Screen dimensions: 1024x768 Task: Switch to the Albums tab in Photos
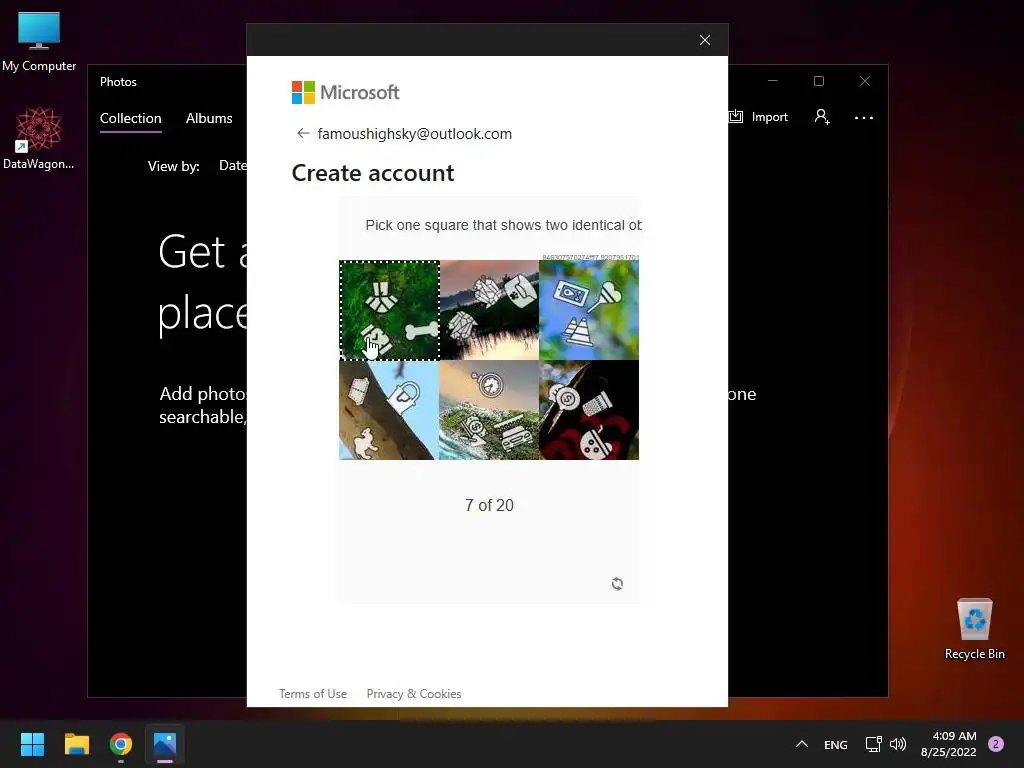[209, 118]
